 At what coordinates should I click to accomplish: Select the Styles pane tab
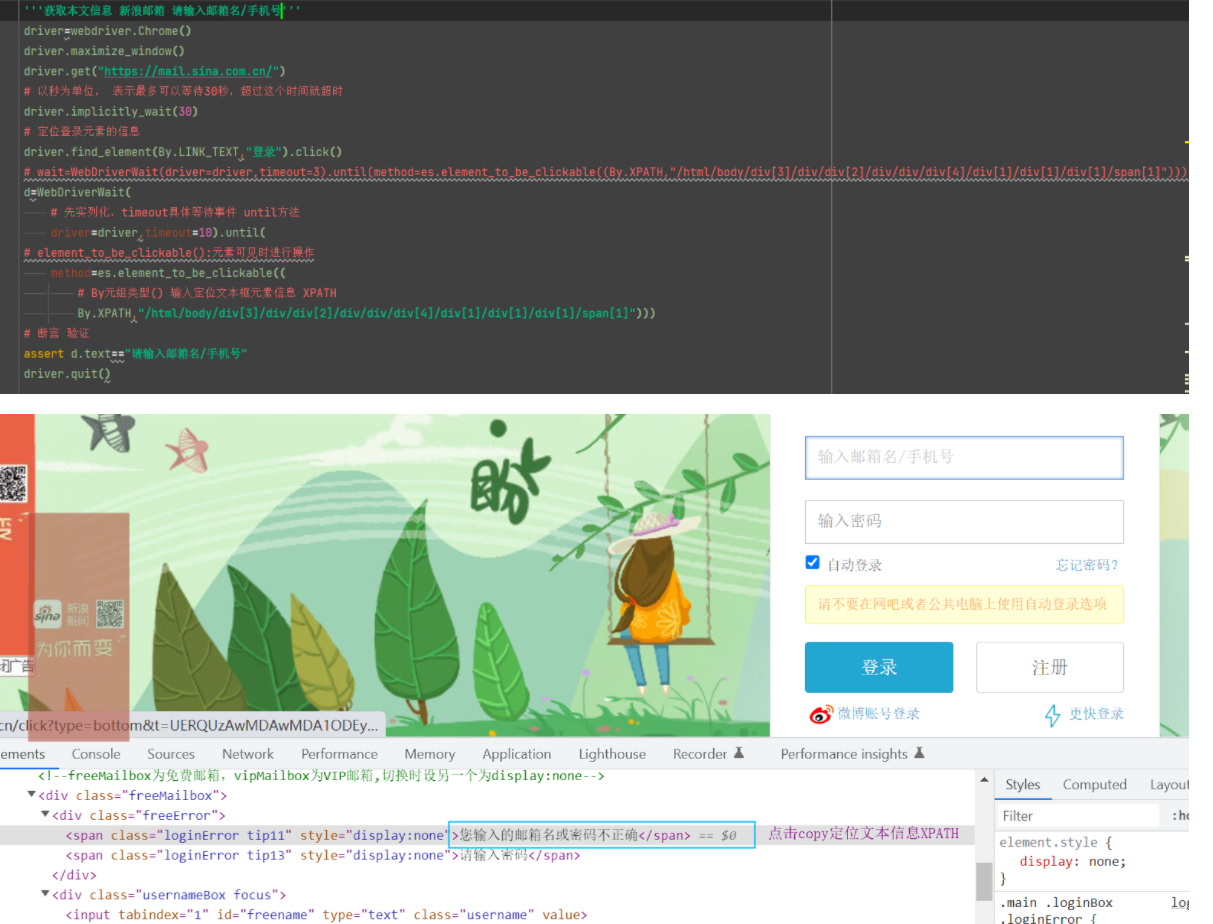[x=1023, y=785]
